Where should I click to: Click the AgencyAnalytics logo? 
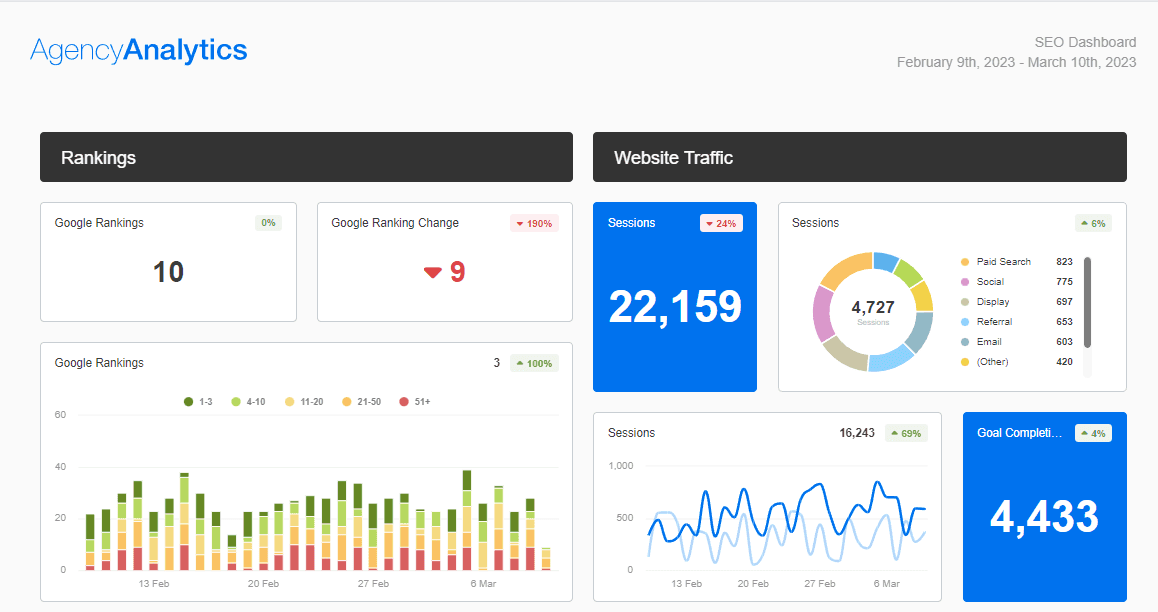click(138, 50)
